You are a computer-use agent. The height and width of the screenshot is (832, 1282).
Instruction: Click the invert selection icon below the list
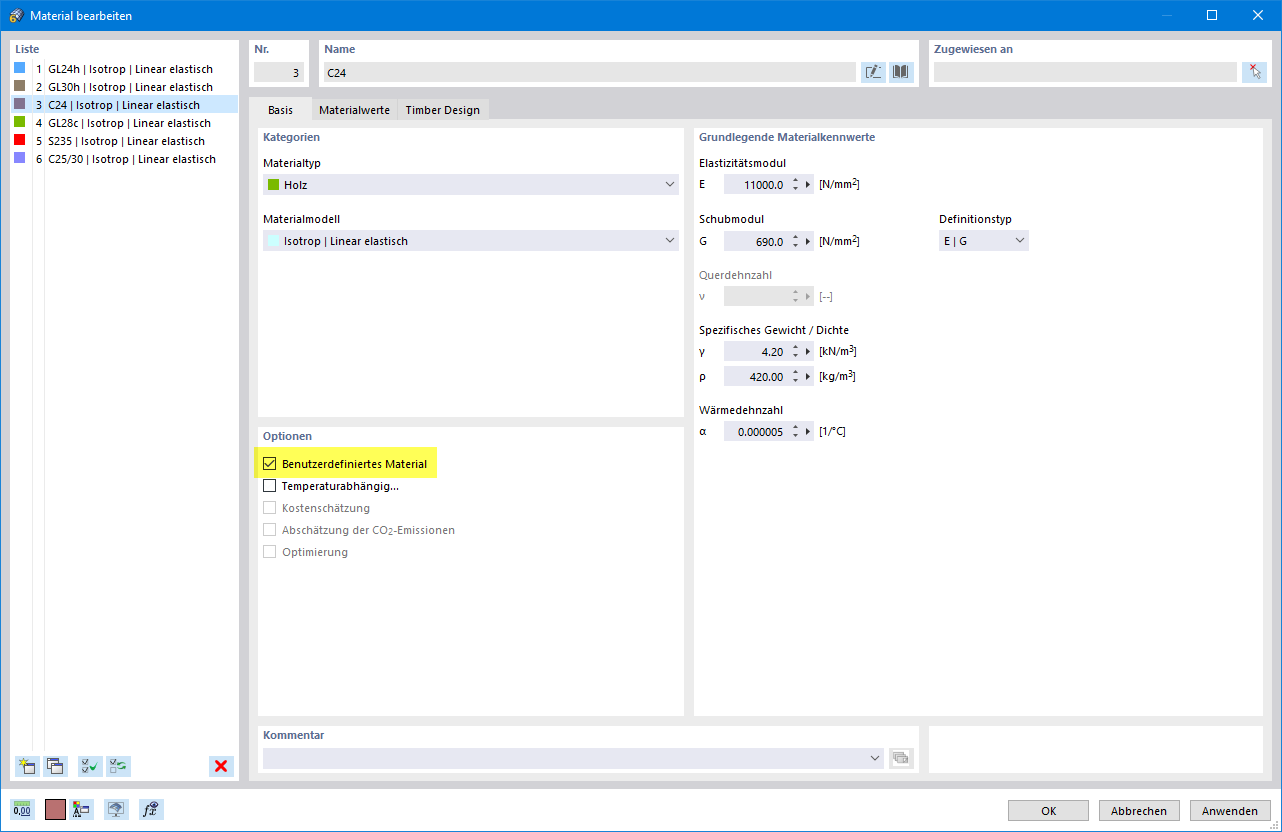[118, 766]
